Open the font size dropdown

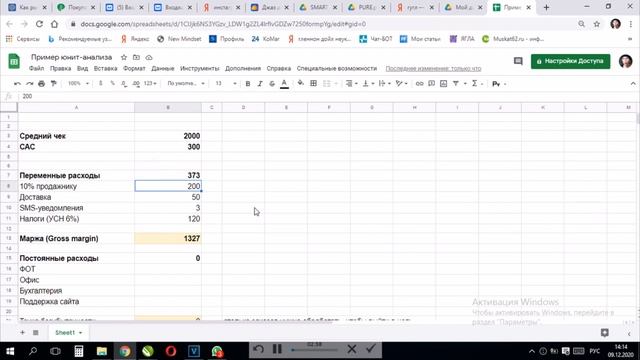[226, 83]
